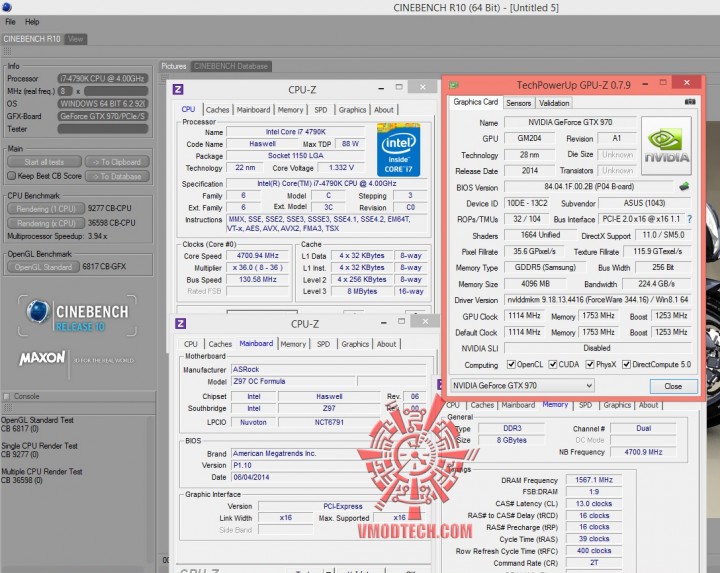Click the Intel Core i7 logo in CPU-Z
The height and width of the screenshot is (573, 720).
(x=398, y=149)
